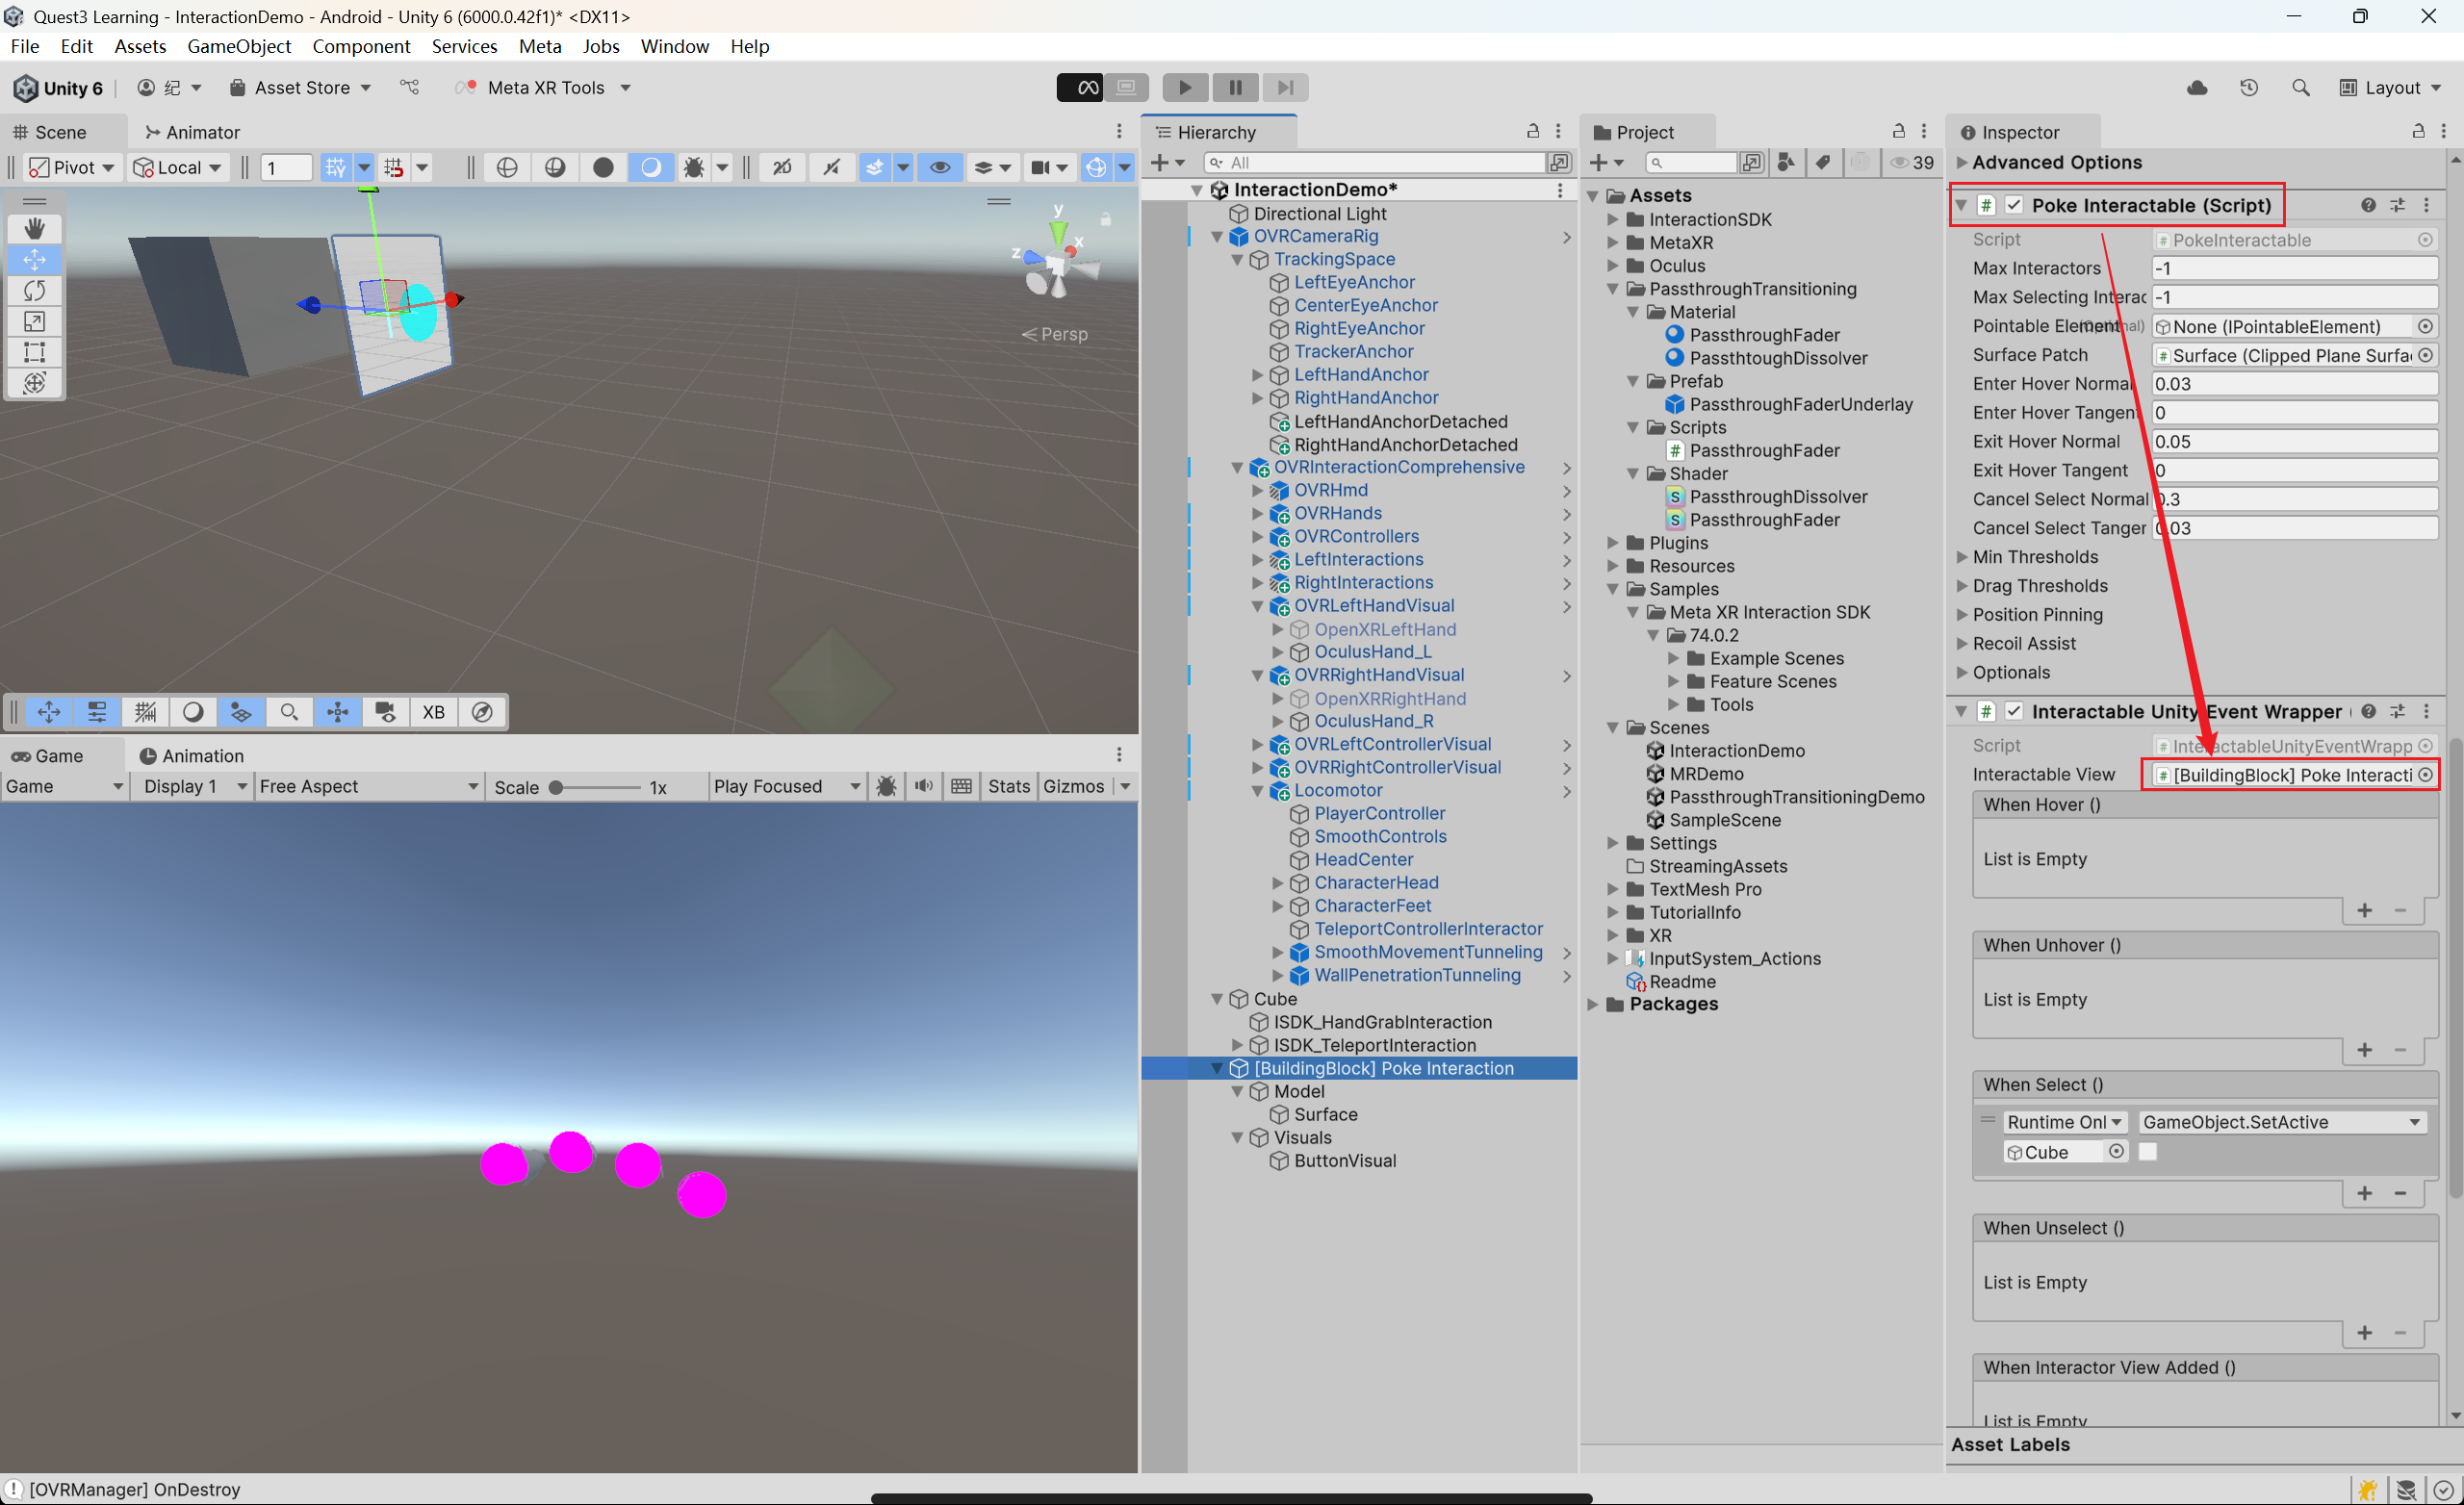The width and height of the screenshot is (2464, 1505).
Task: Click the Gizmos button in Game view
Action: (x=1073, y=786)
